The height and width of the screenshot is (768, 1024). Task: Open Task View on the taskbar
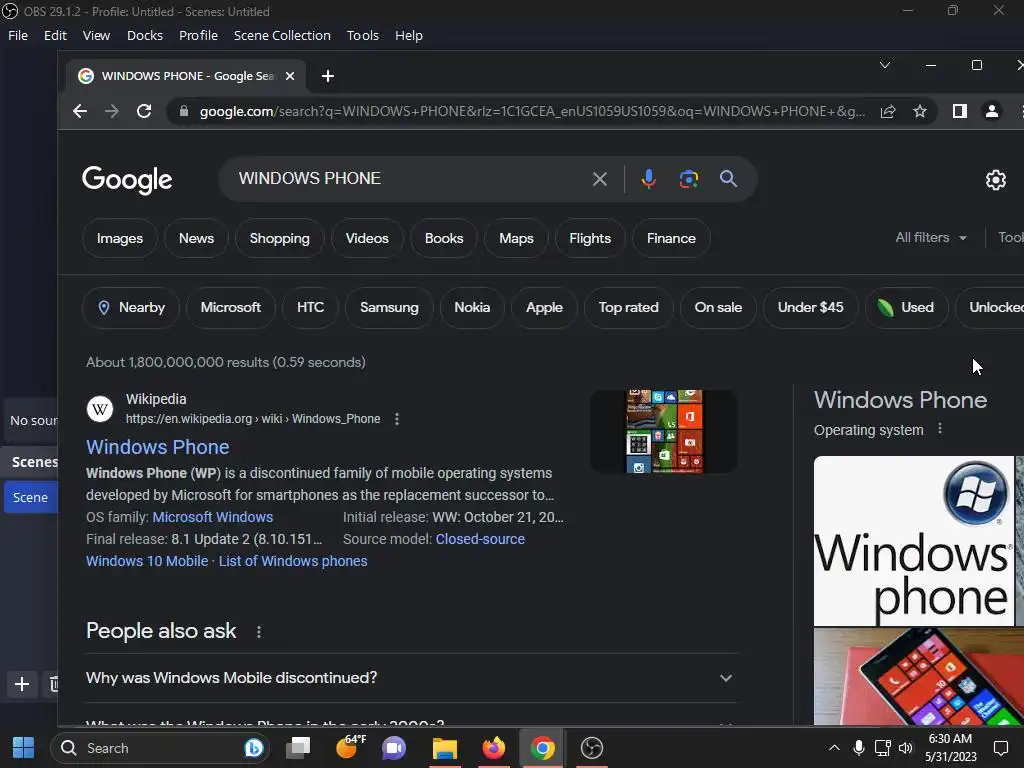298,748
